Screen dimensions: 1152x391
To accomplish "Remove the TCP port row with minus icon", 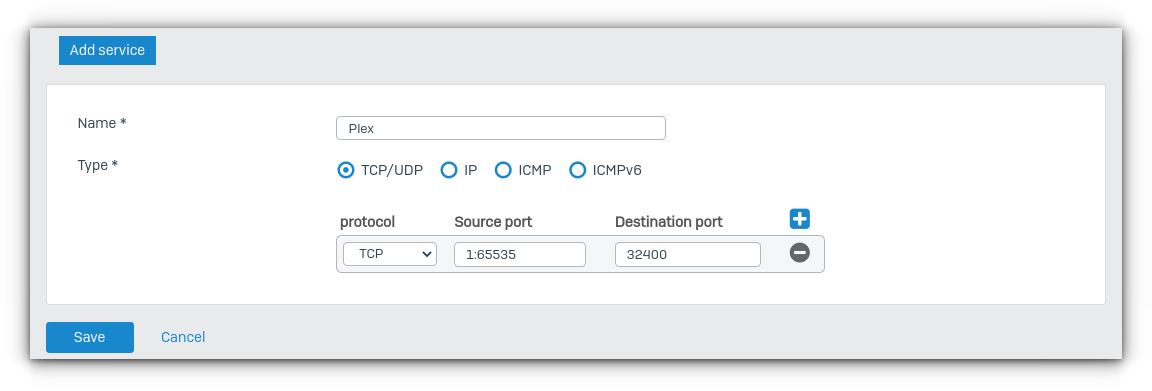I will [x=799, y=253].
